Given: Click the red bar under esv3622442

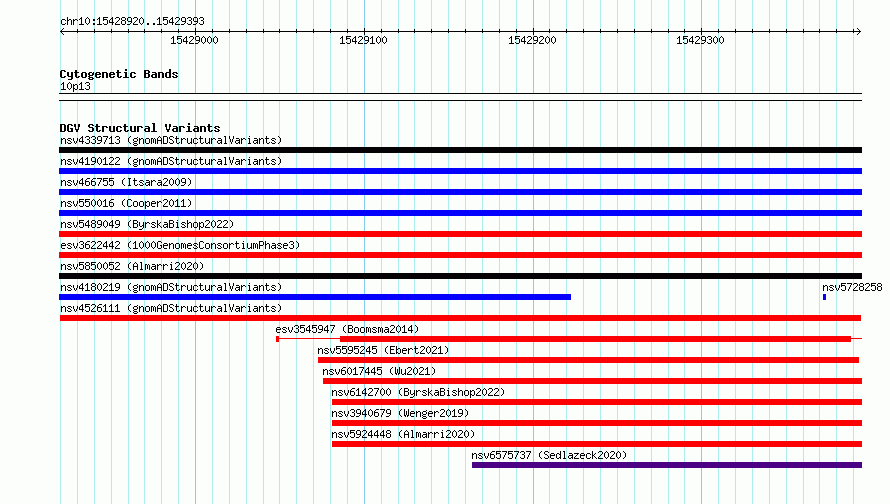Looking at the screenshot, I should 460,255.
